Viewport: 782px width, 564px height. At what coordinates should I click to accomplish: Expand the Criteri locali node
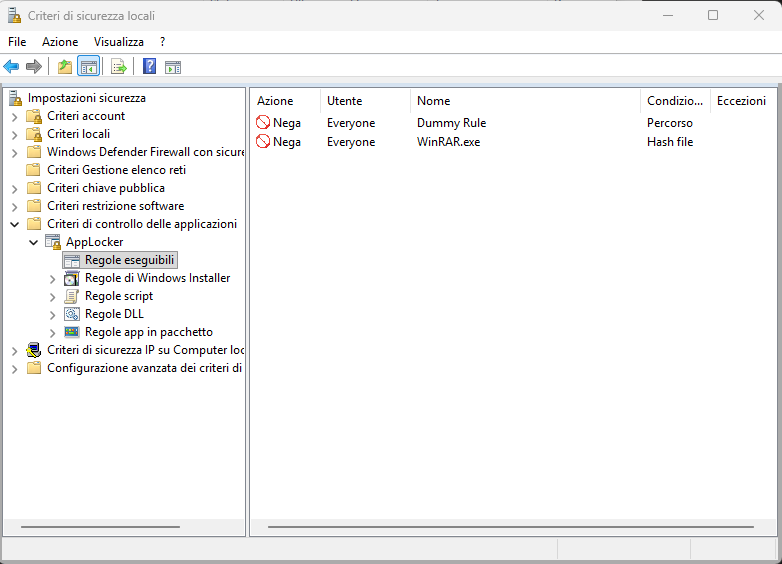pyautogui.click(x=14, y=135)
